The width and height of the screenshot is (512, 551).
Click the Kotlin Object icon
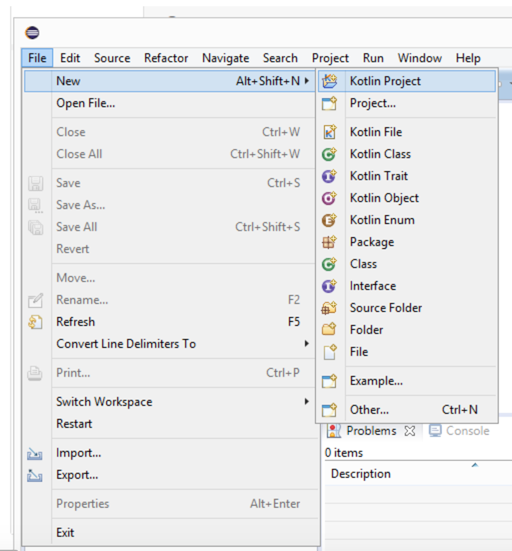[329, 198]
